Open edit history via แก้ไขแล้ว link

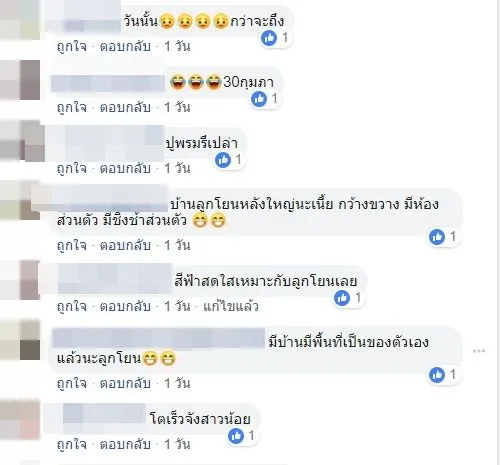coord(231,306)
